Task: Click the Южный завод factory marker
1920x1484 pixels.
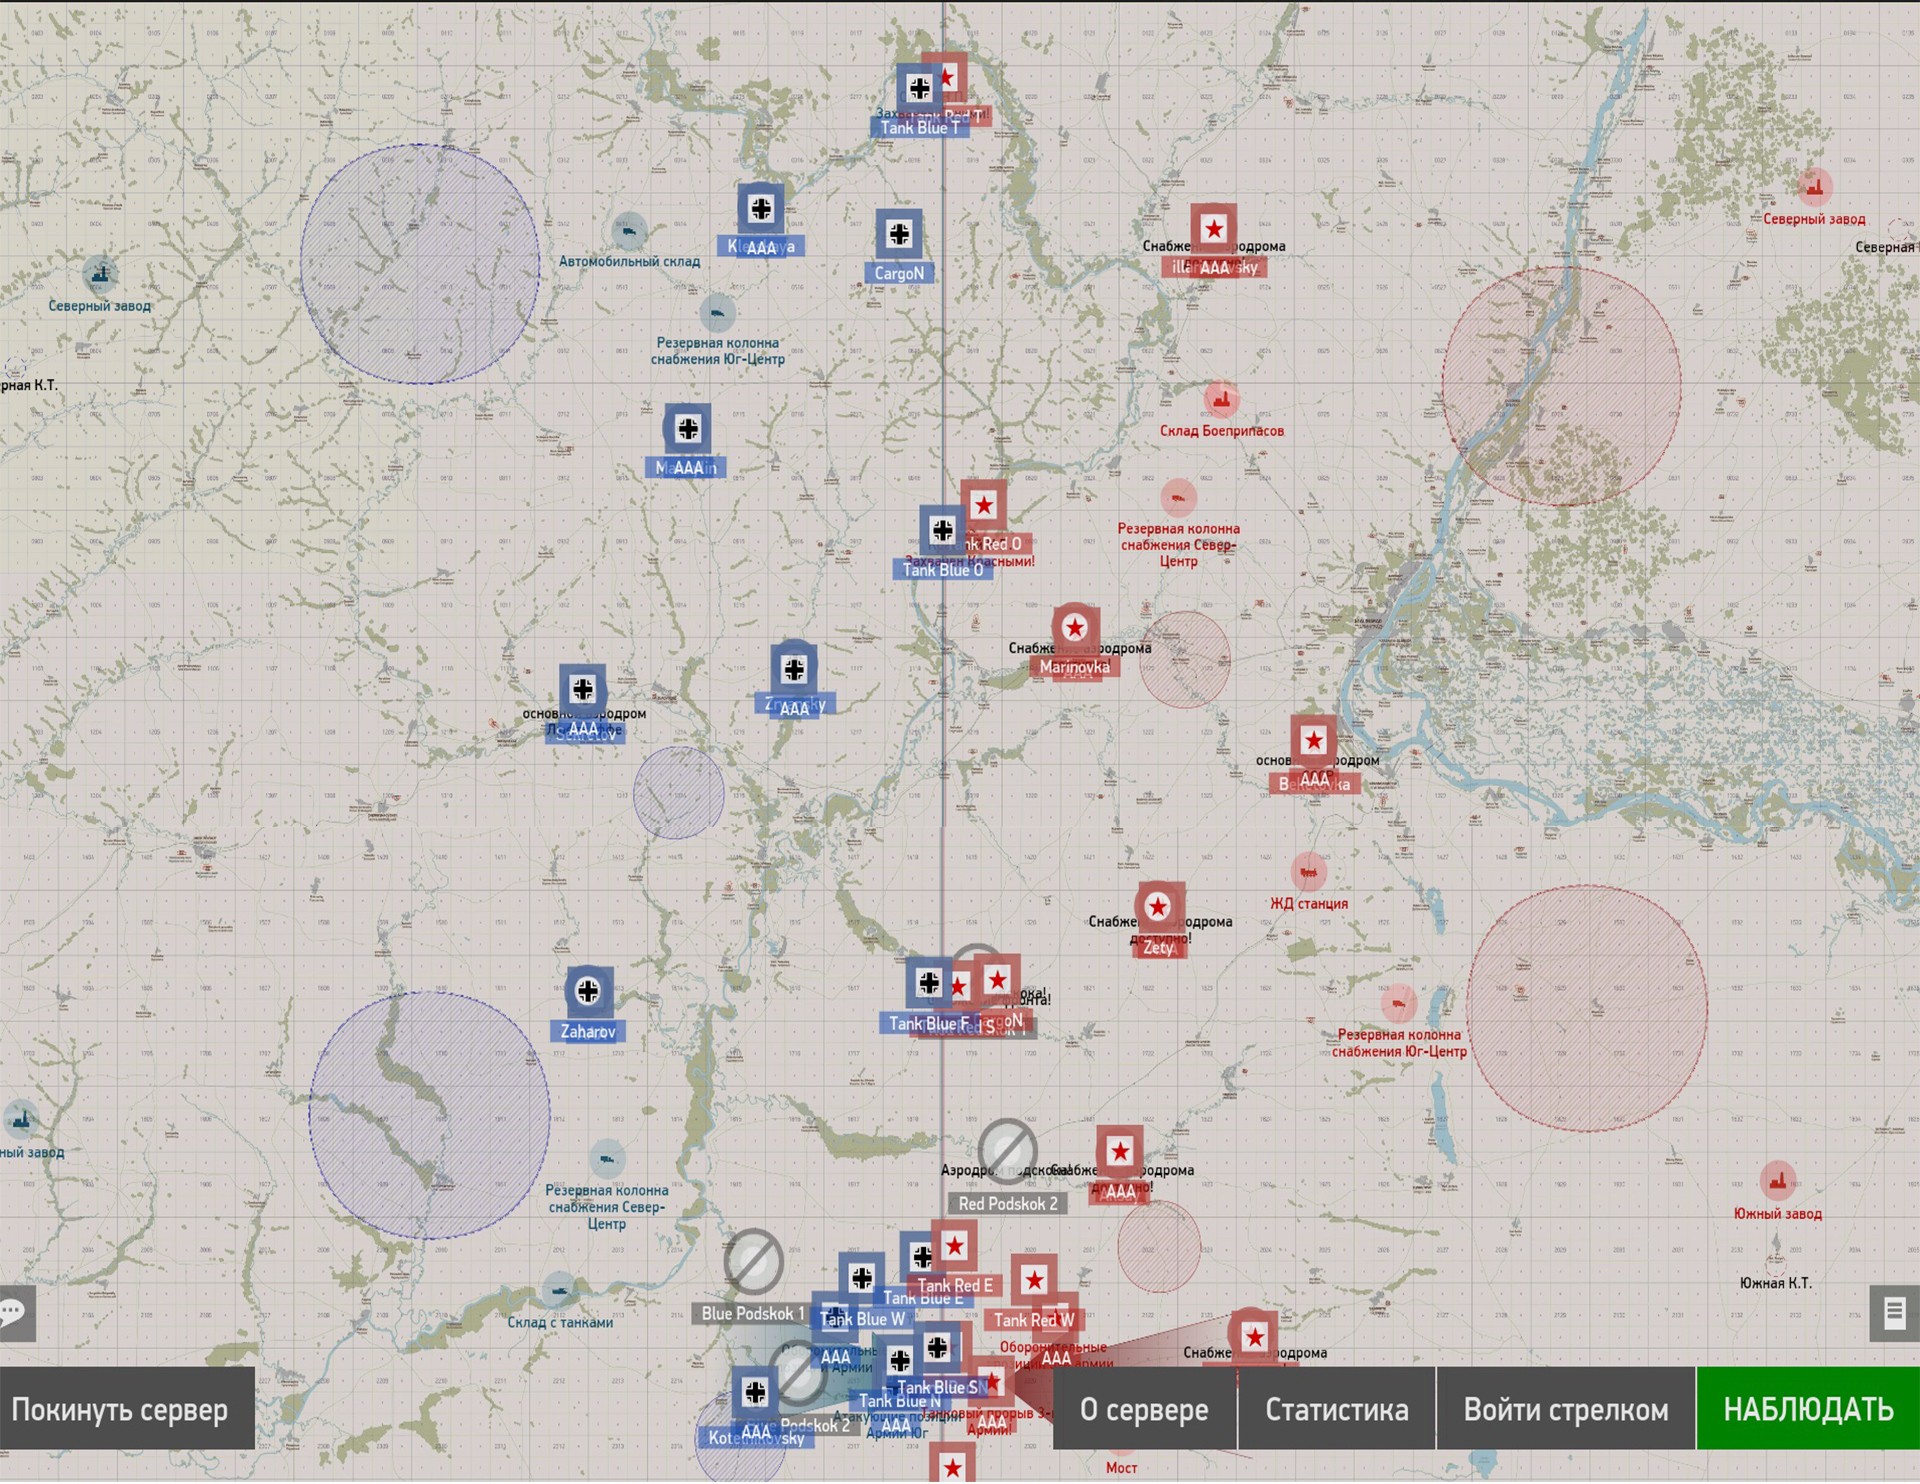Action: (1777, 1182)
